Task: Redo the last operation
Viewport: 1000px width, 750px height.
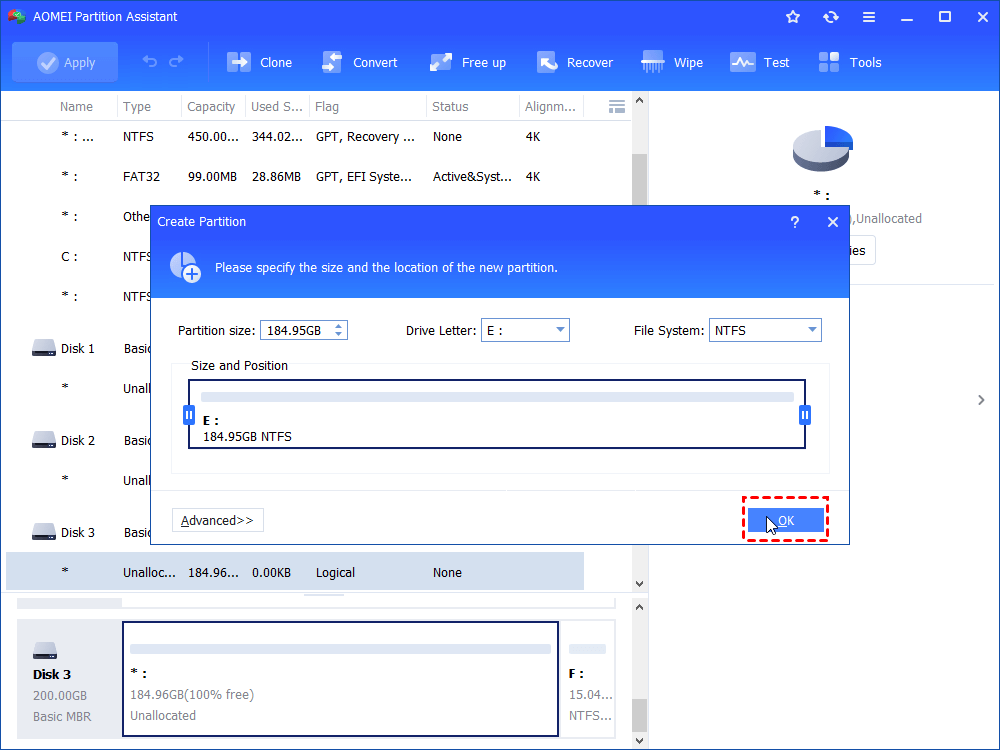Action: 176,62
